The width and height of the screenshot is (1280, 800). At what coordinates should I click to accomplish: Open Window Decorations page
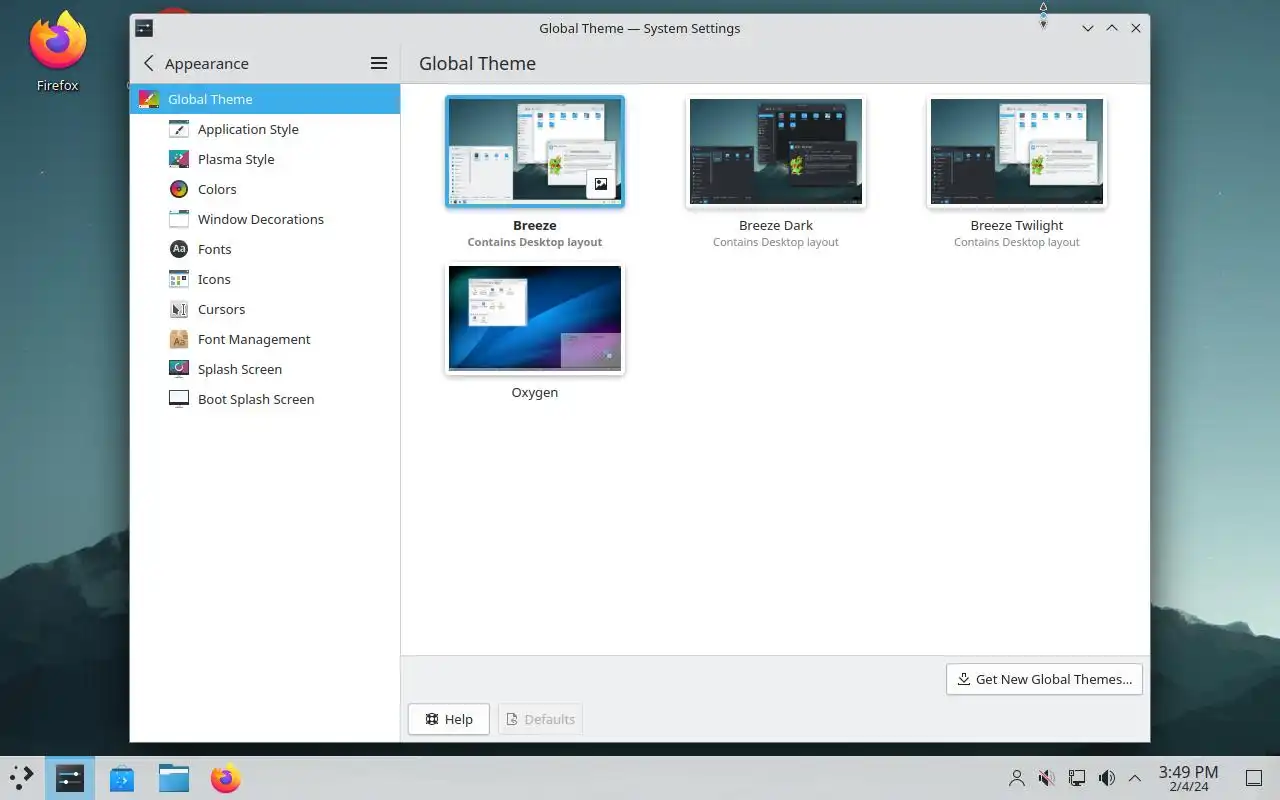tap(265, 219)
